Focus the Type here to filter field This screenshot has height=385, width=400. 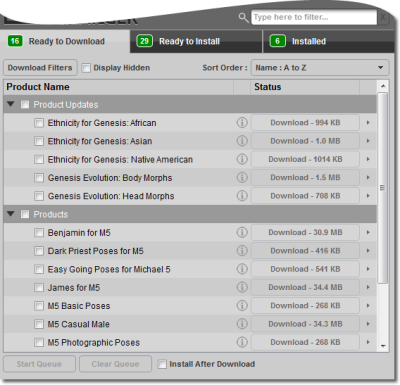point(314,17)
